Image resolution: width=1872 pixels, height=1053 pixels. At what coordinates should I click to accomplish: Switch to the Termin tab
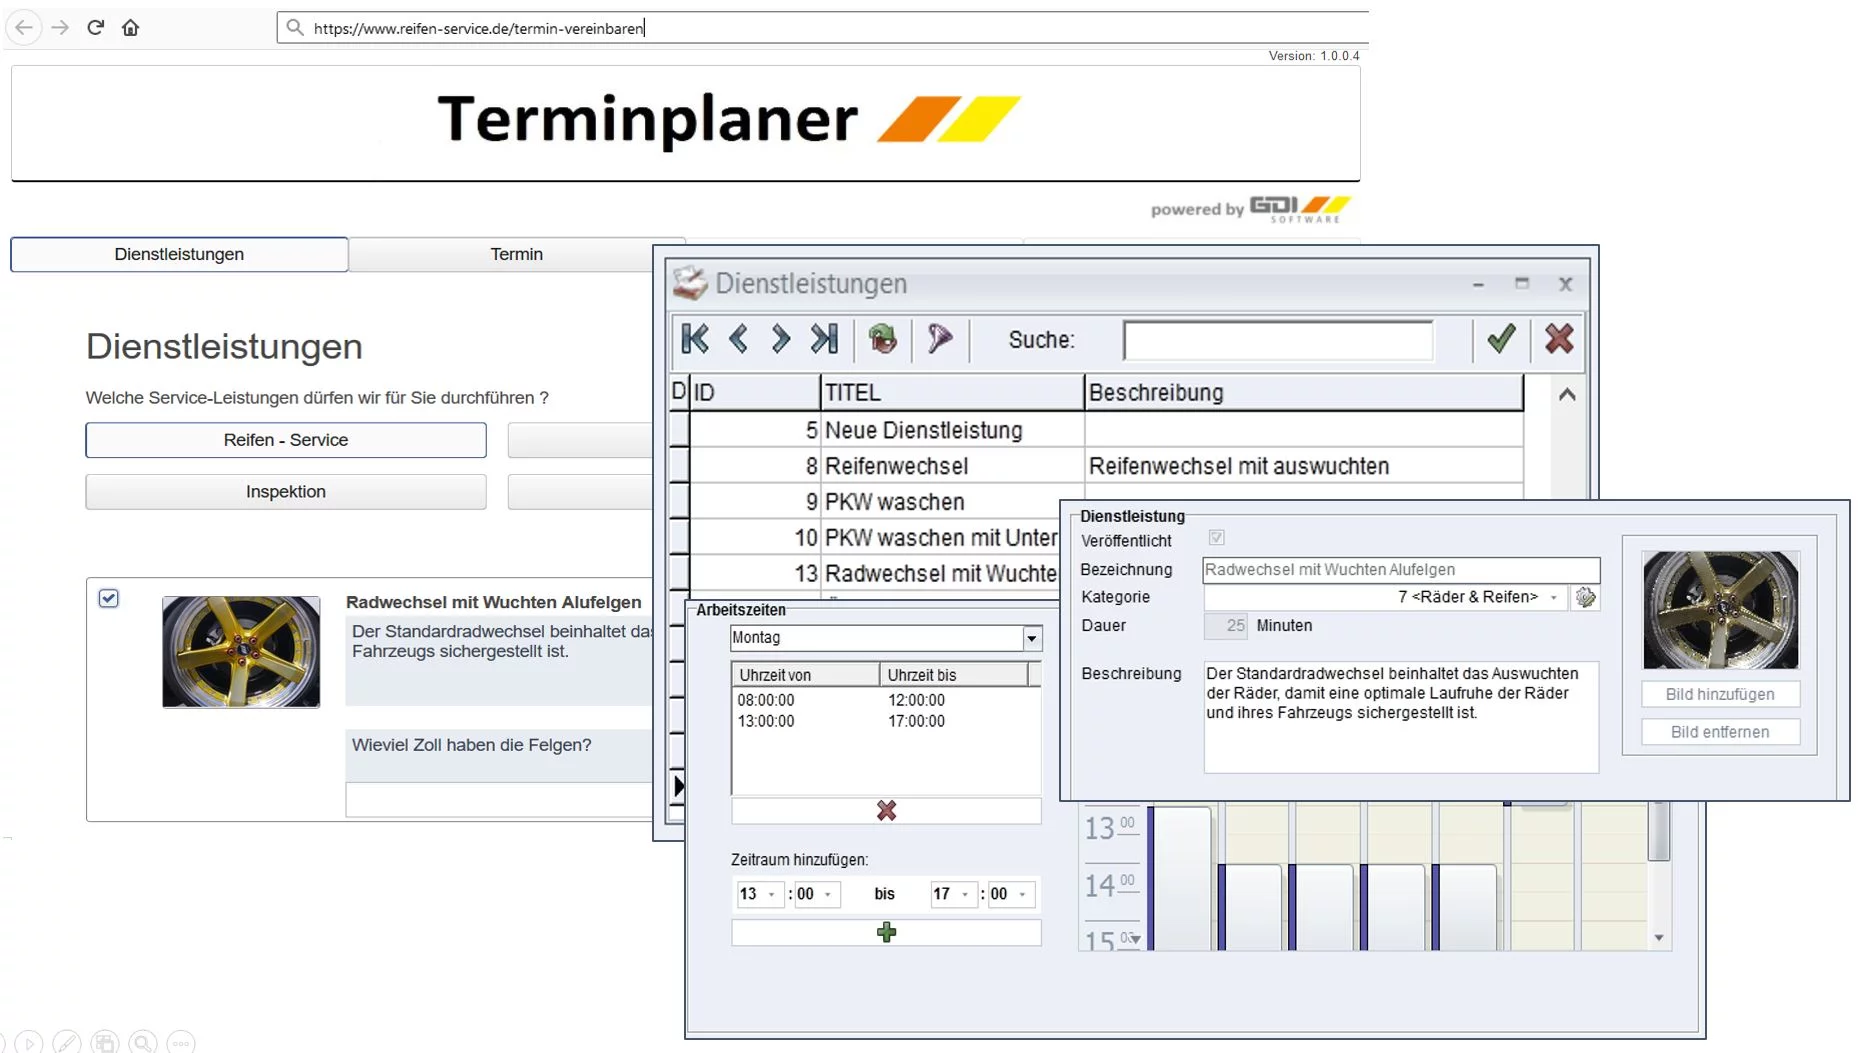pyautogui.click(x=516, y=254)
